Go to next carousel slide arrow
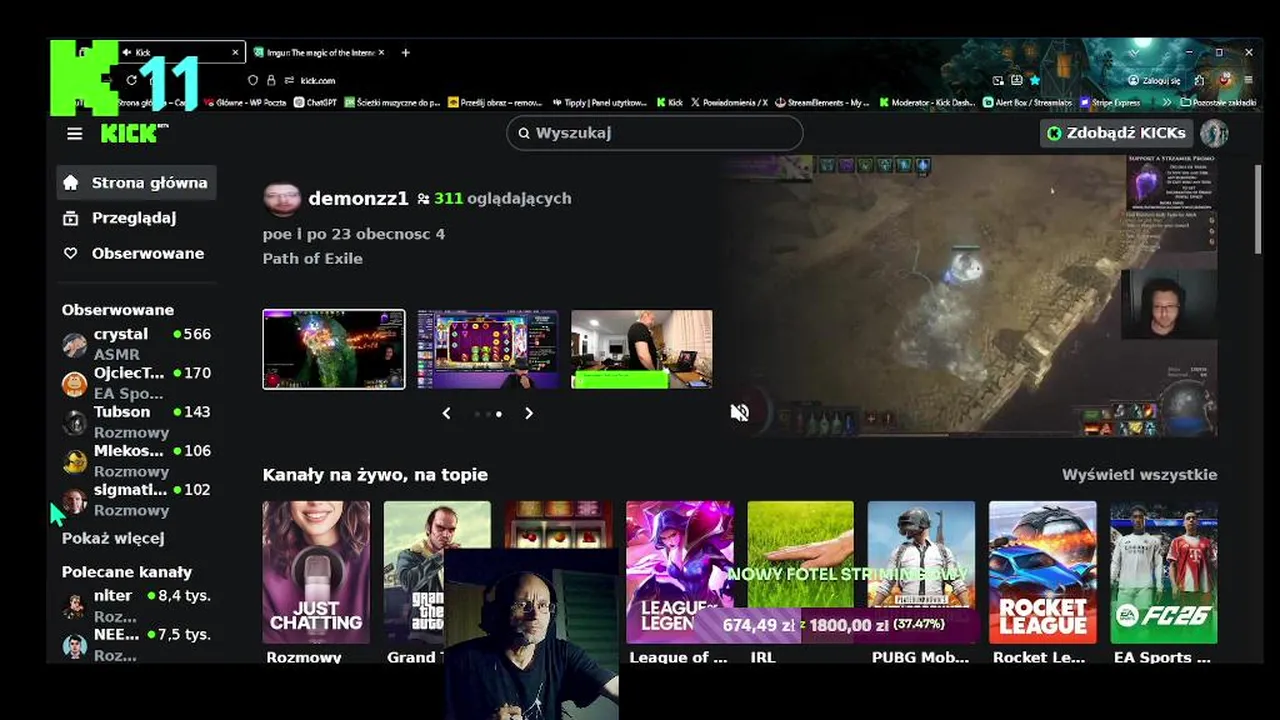 point(529,413)
